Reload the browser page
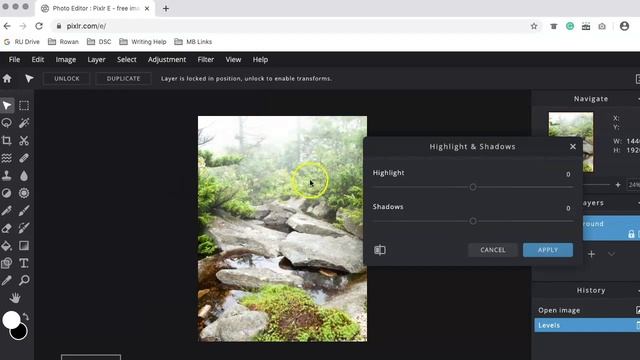Screen dimensions: 640x360 (39, 26)
